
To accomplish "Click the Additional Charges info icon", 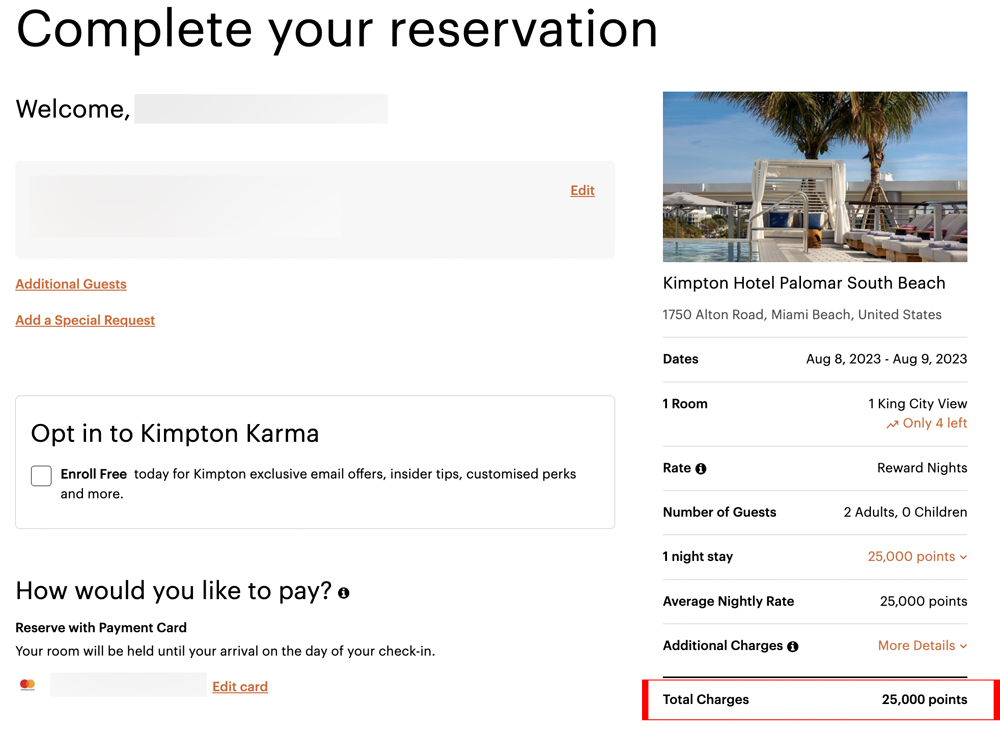I will click(791, 645).
